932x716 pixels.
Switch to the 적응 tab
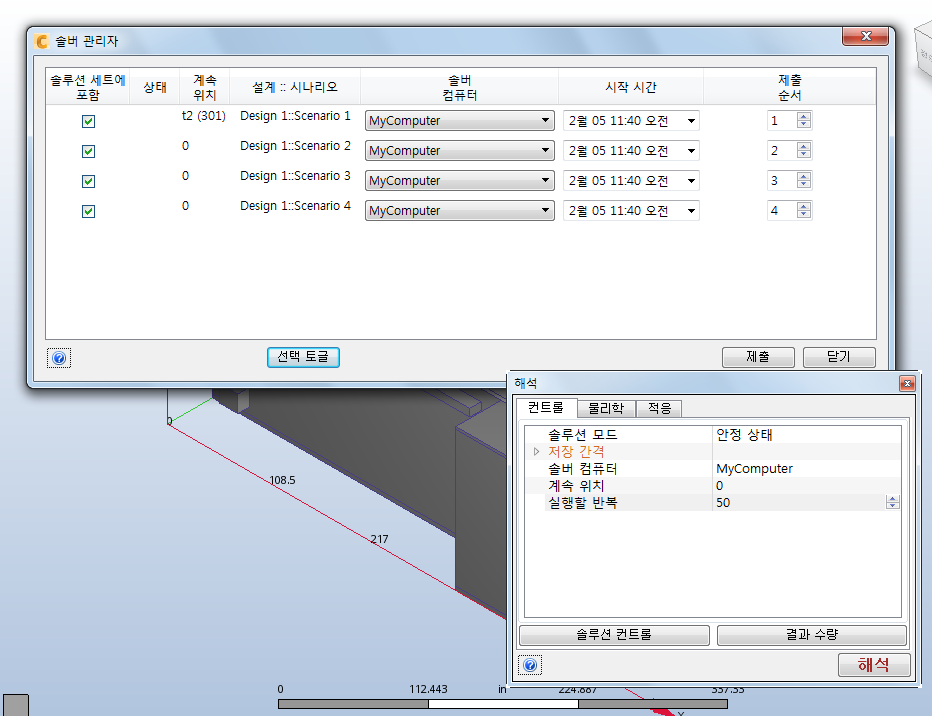659,409
